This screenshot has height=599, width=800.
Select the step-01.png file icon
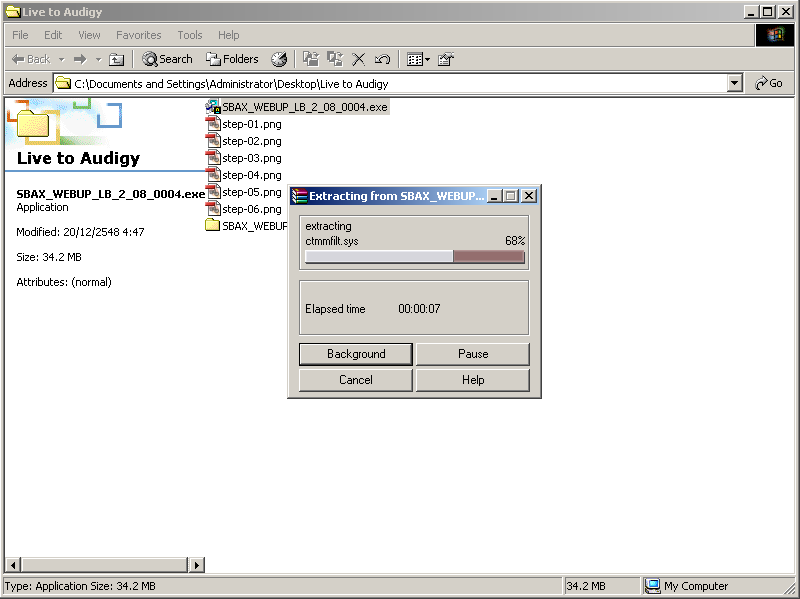coord(213,124)
